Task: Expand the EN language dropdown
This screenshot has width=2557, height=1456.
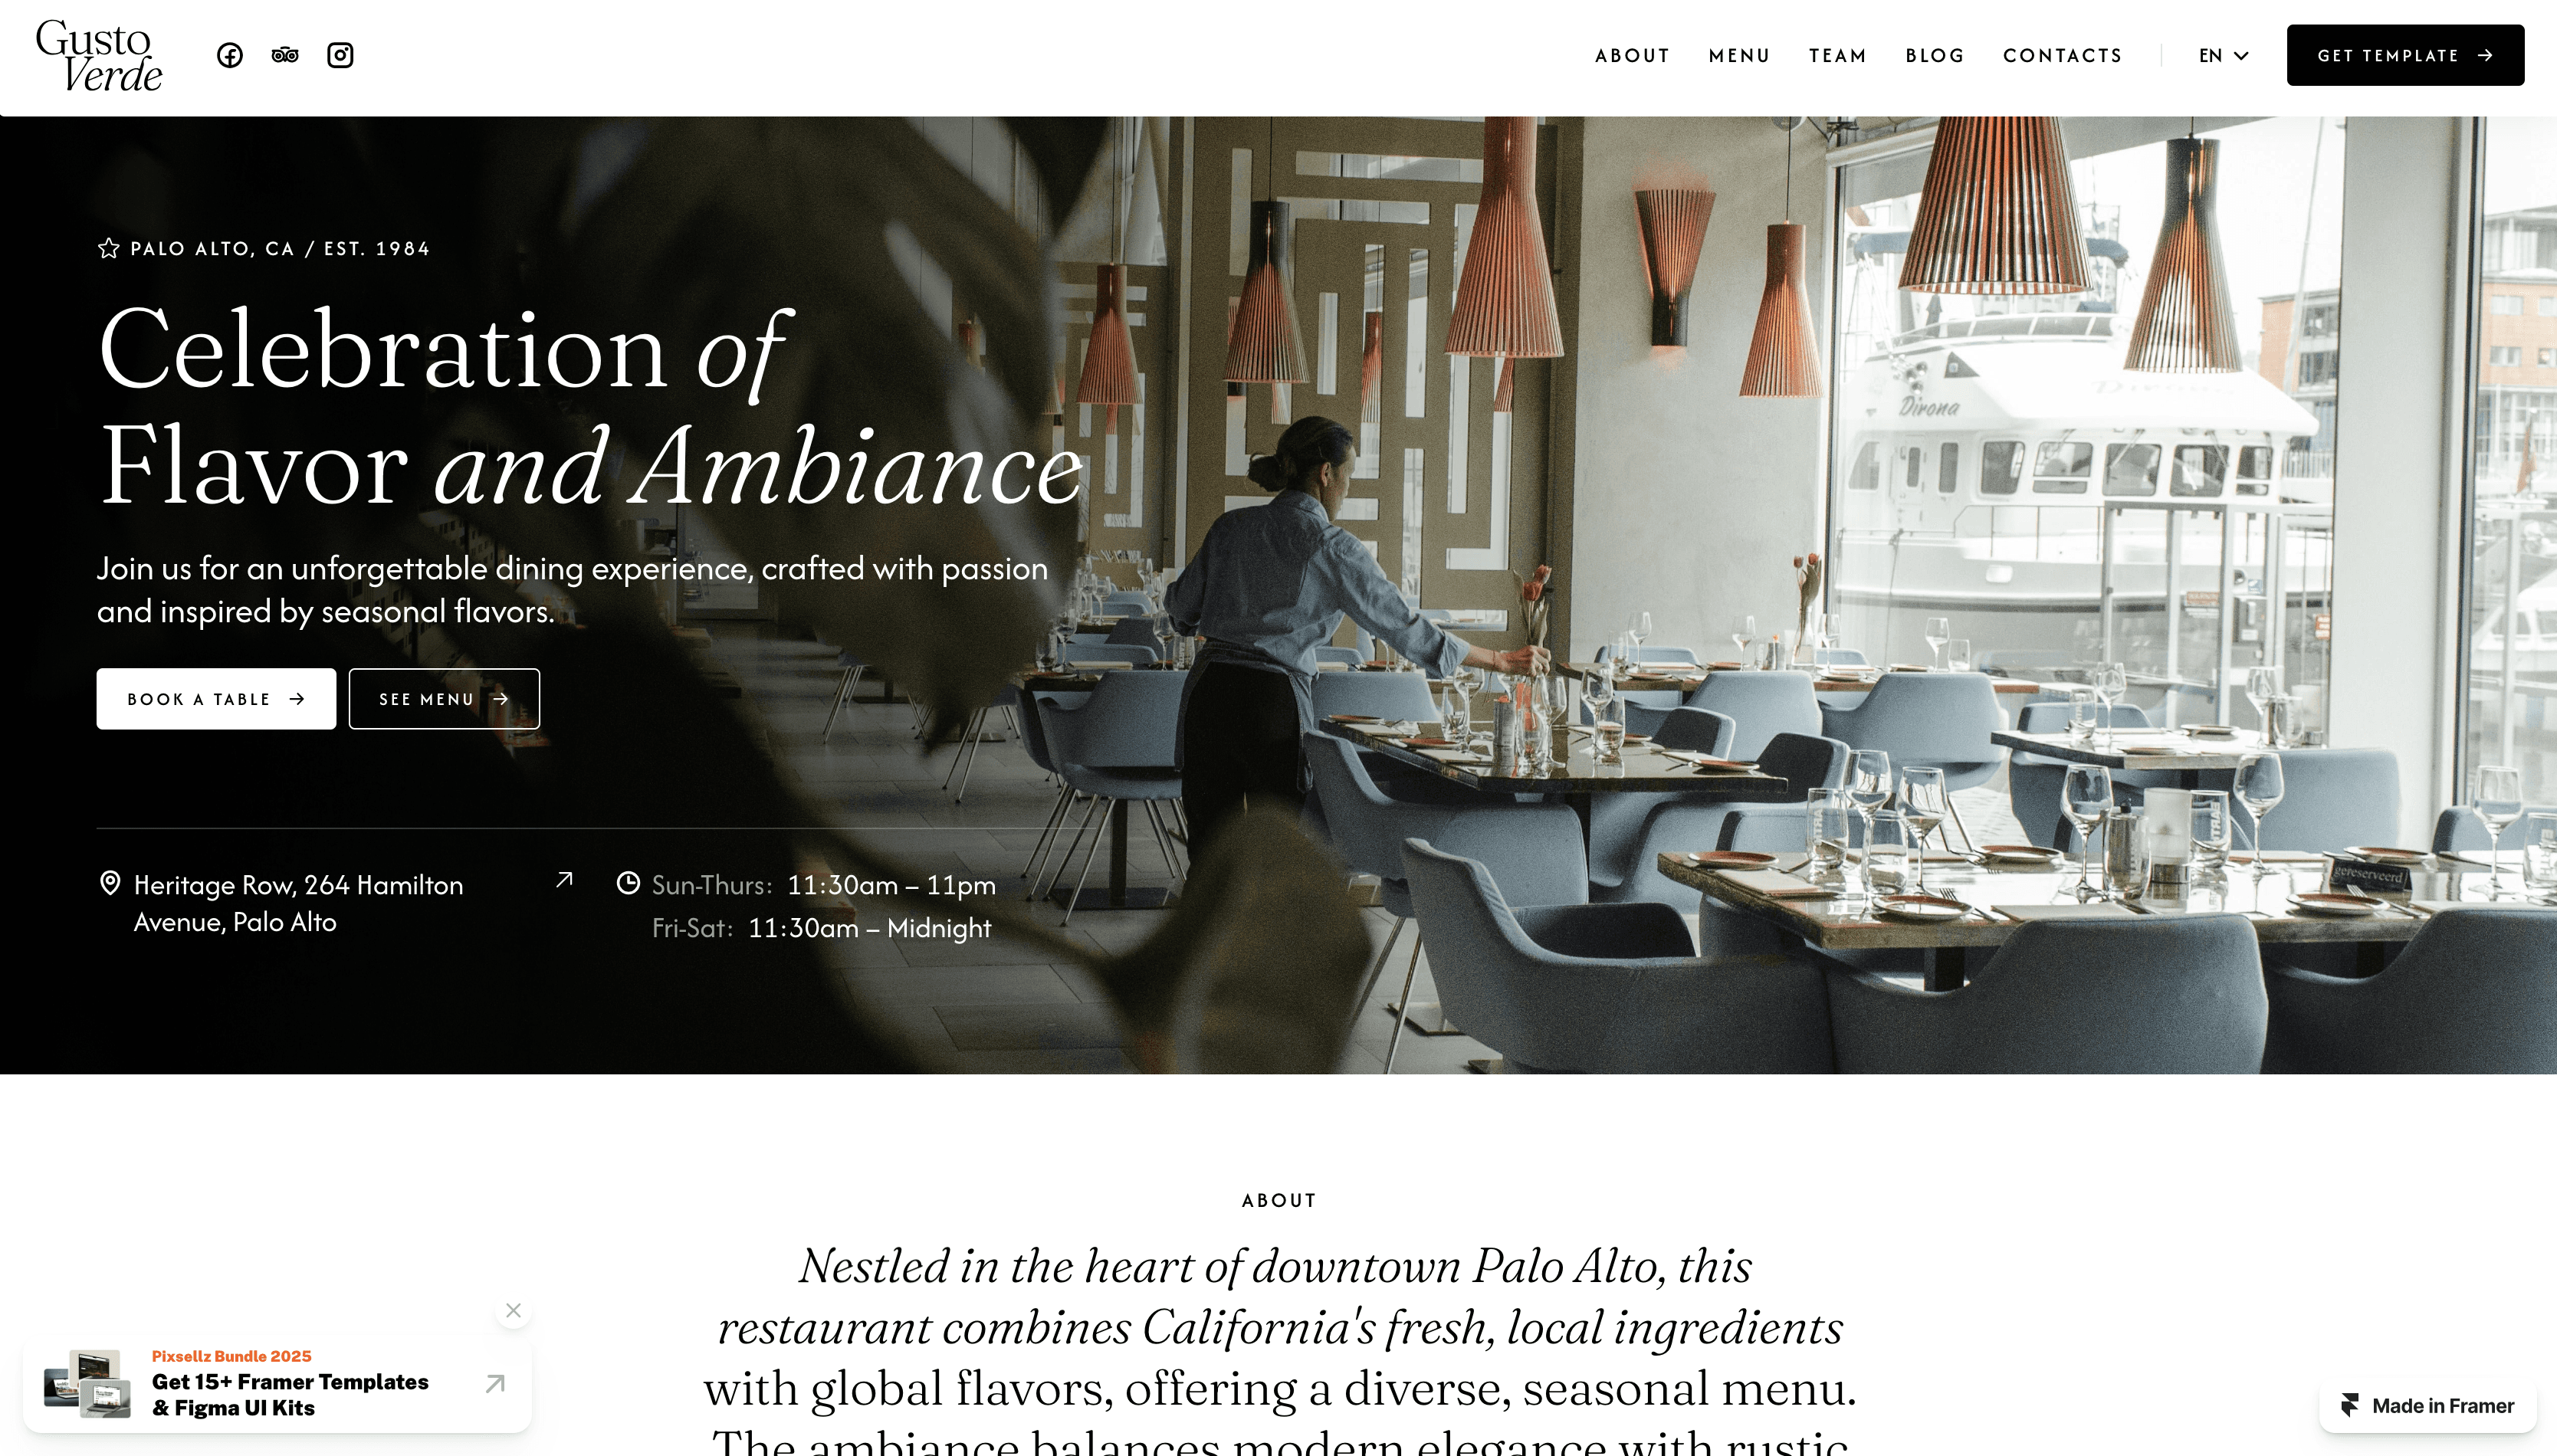Action: click(x=2224, y=56)
